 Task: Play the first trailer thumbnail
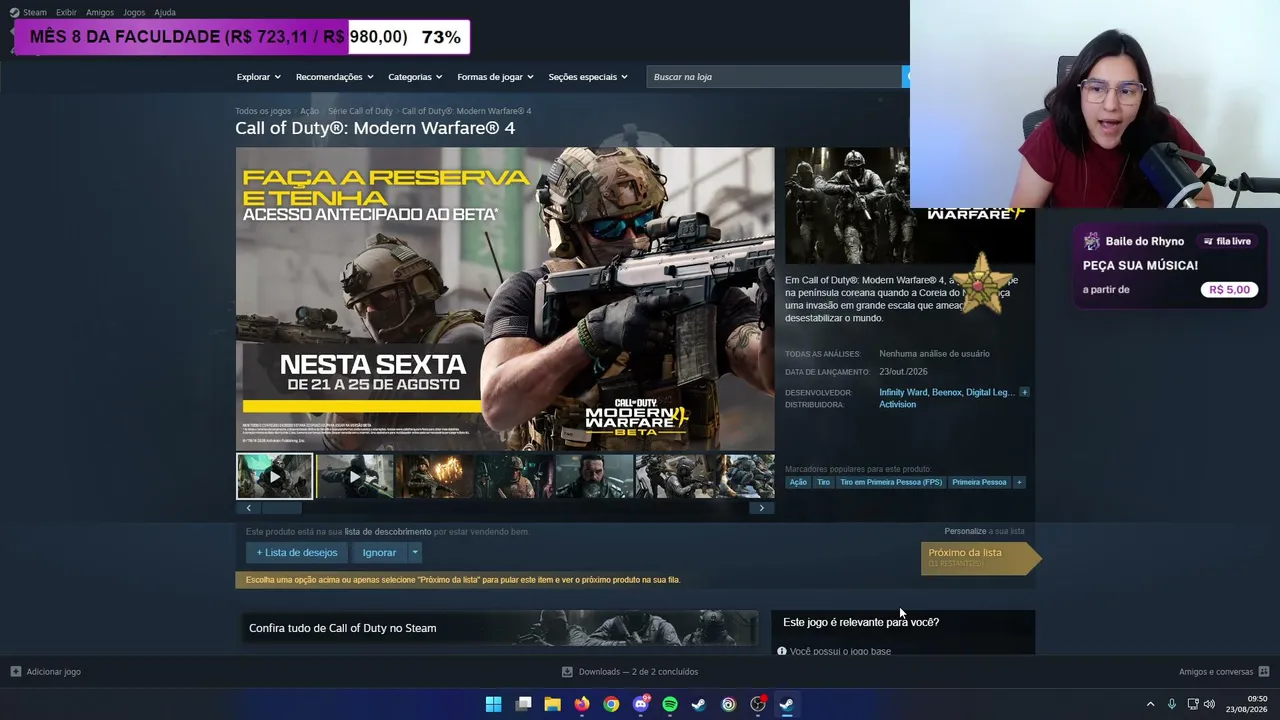tap(274, 476)
